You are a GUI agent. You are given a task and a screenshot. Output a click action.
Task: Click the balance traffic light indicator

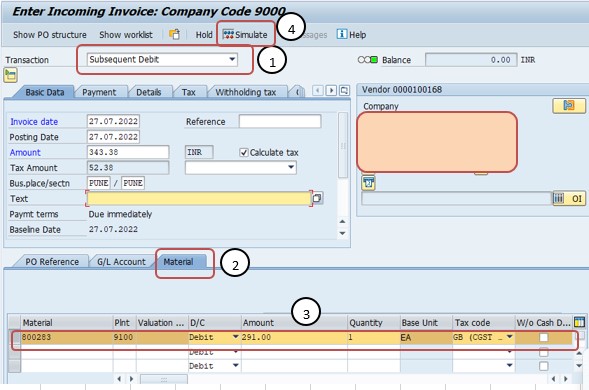click(x=367, y=60)
